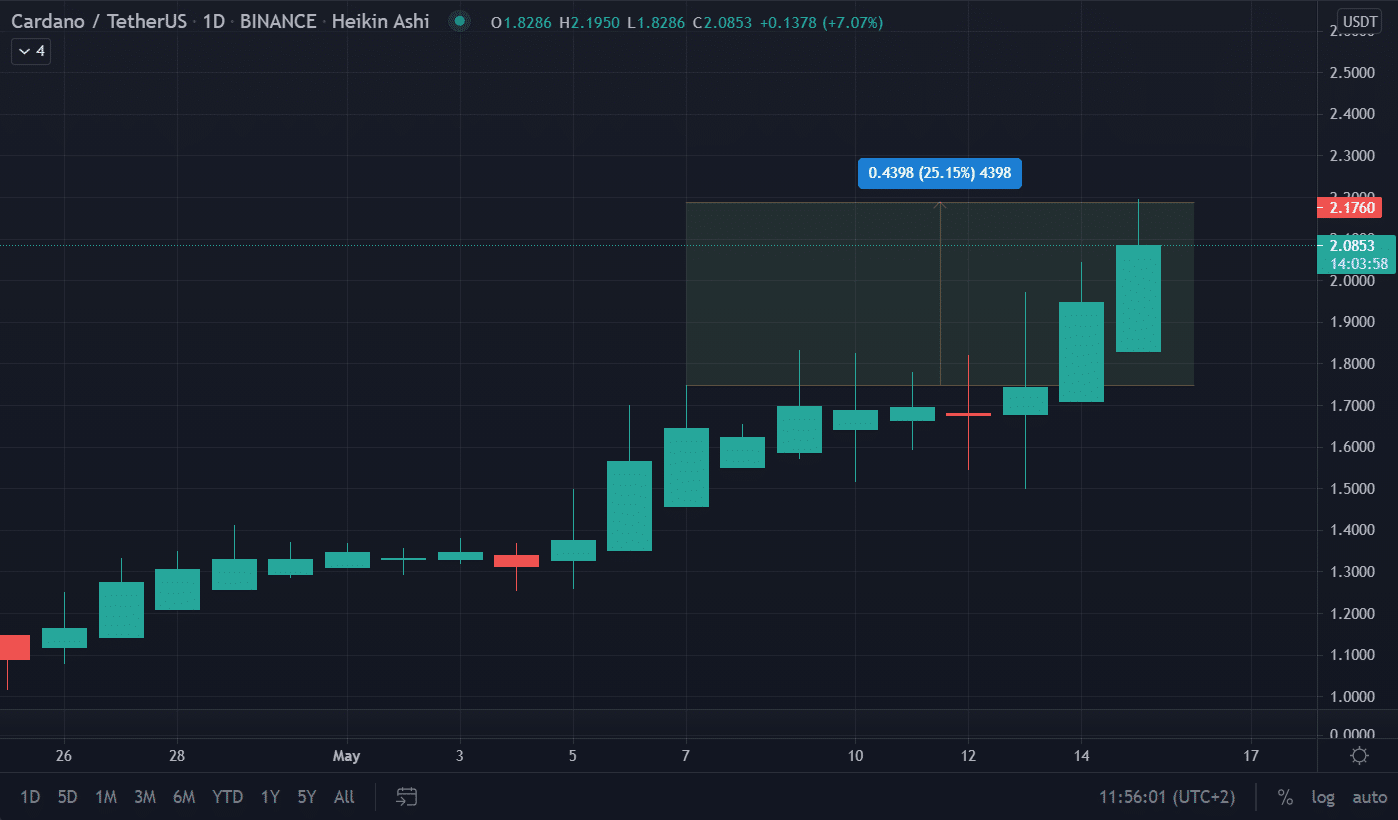Open timezone menu showing UTC+2
The width and height of the screenshot is (1398, 820).
(x=1167, y=797)
